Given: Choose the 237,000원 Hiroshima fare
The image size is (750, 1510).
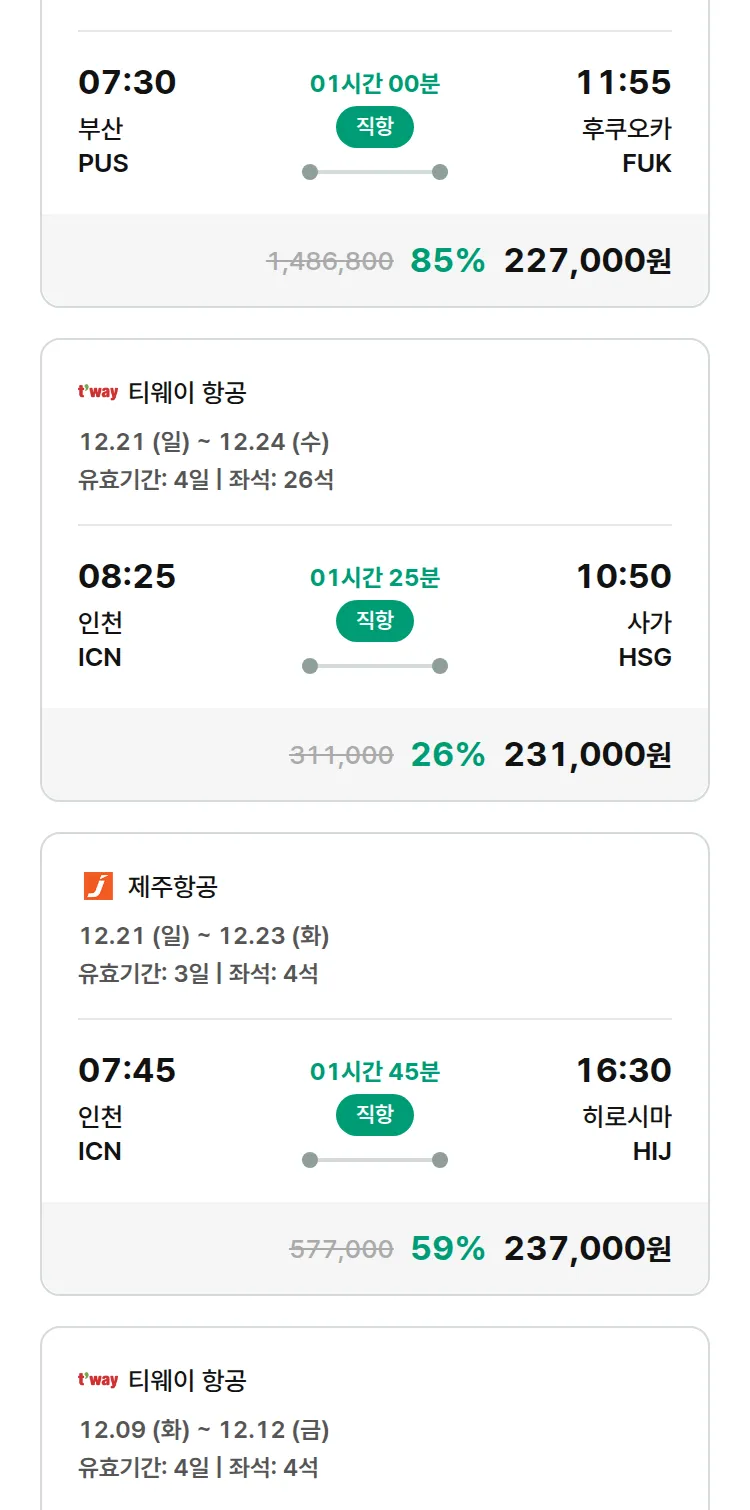Looking at the screenshot, I should (587, 1249).
